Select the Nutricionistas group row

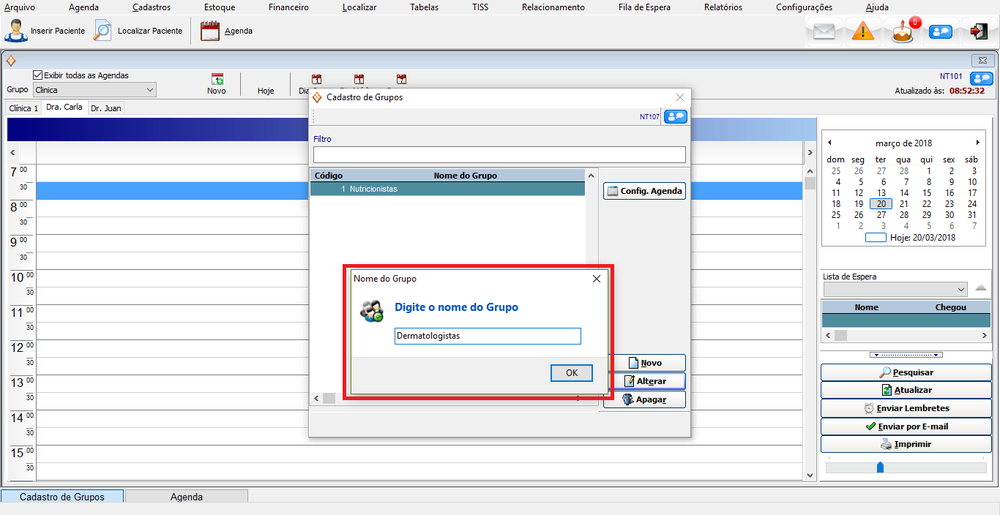448,189
